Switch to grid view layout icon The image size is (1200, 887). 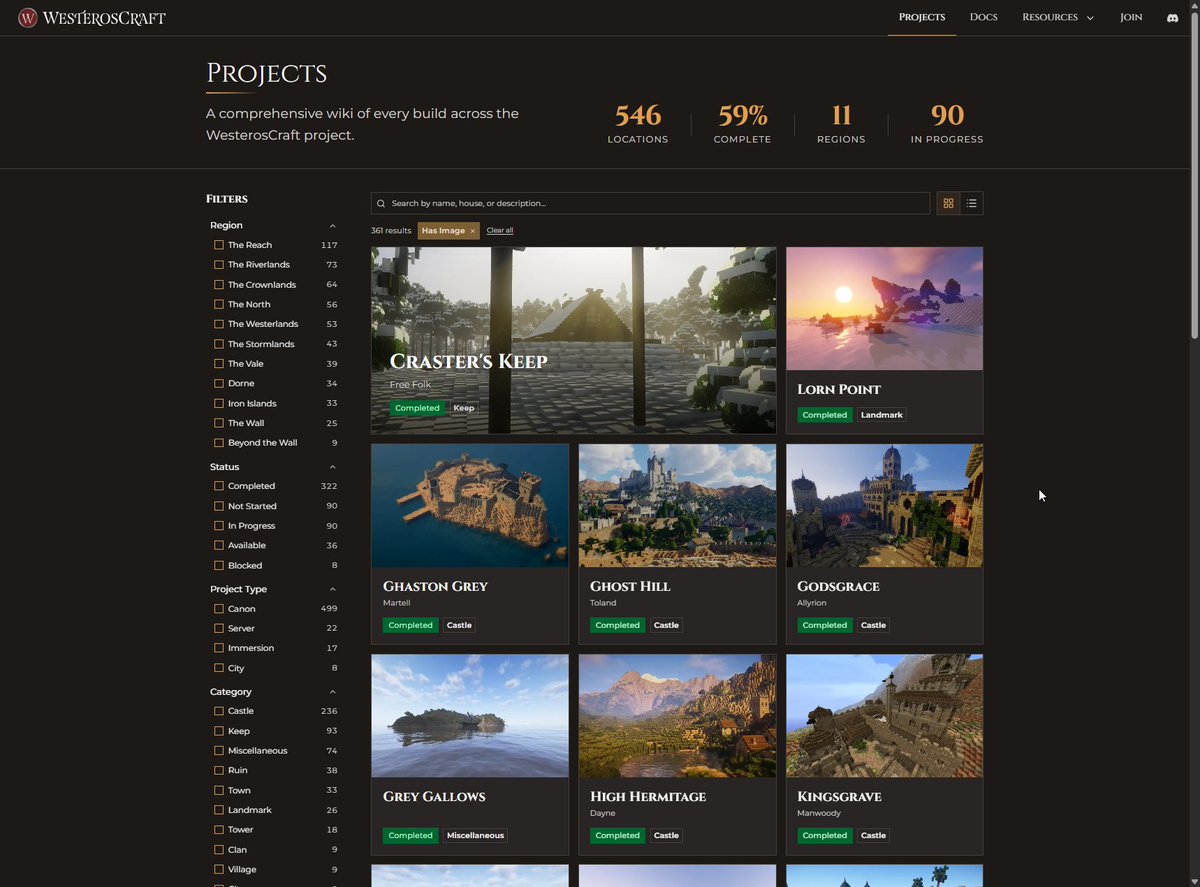[948, 203]
